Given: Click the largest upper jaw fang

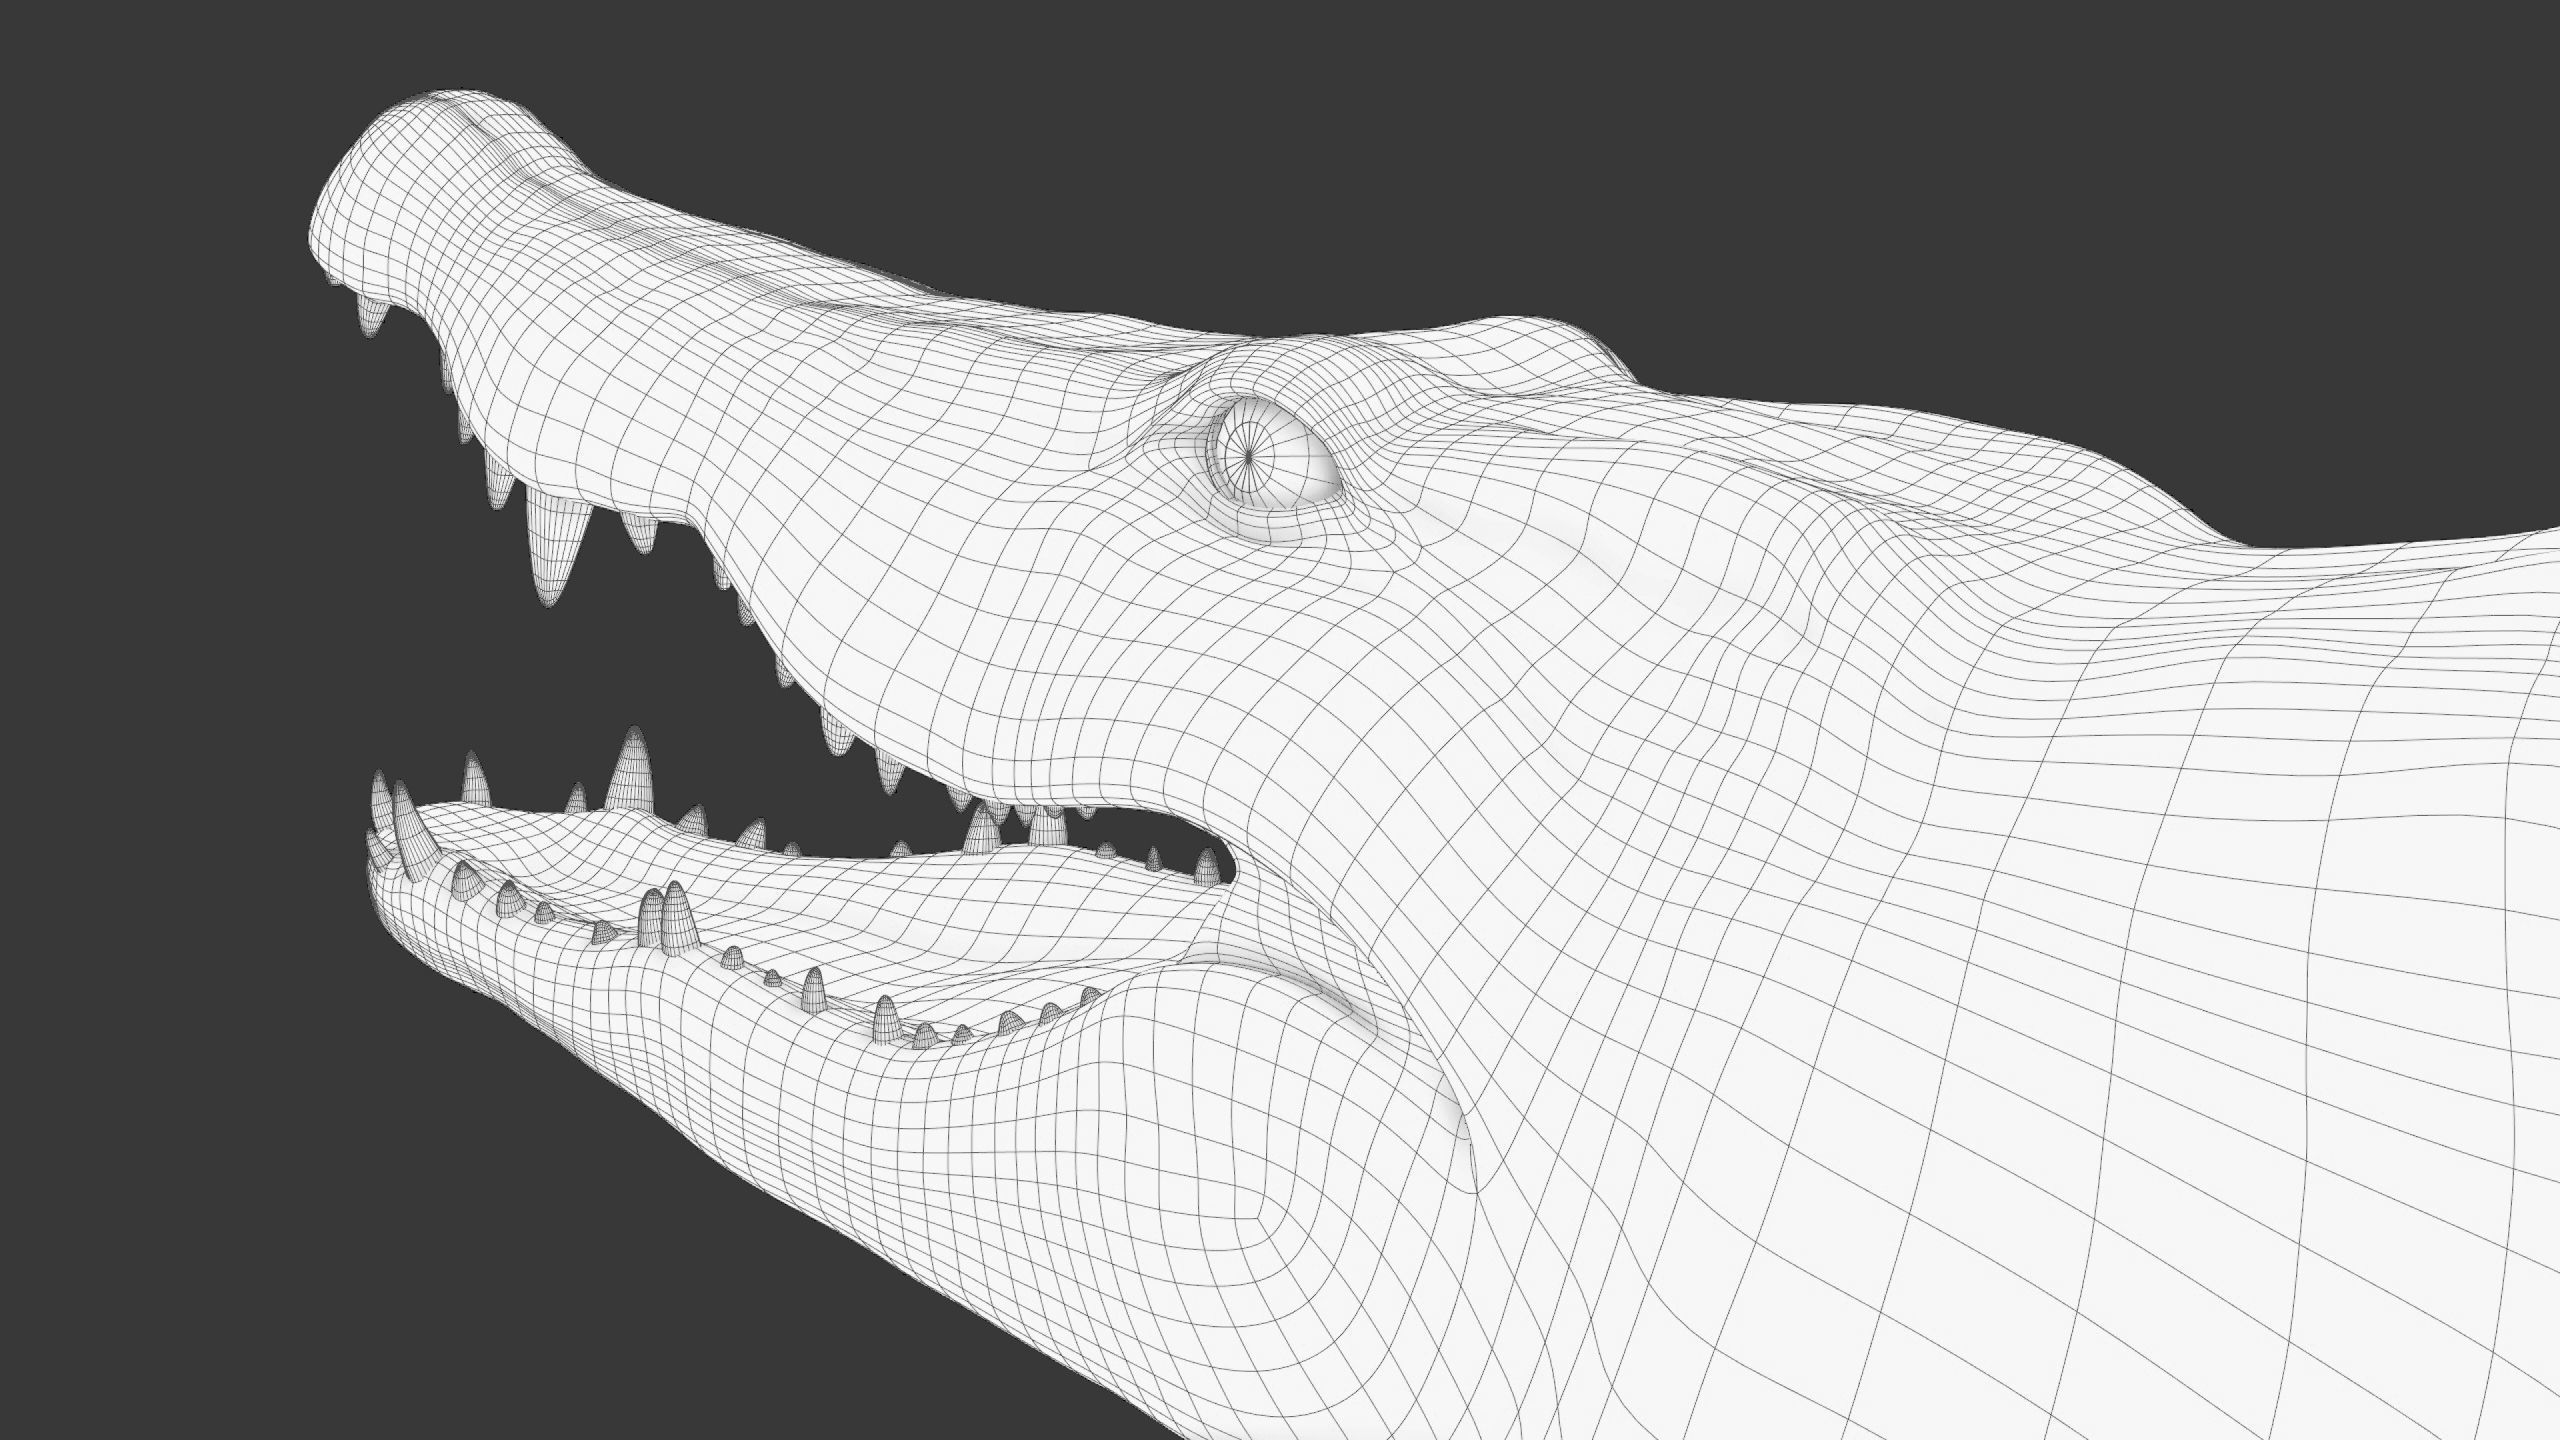Looking at the screenshot, I should [x=556, y=546].
